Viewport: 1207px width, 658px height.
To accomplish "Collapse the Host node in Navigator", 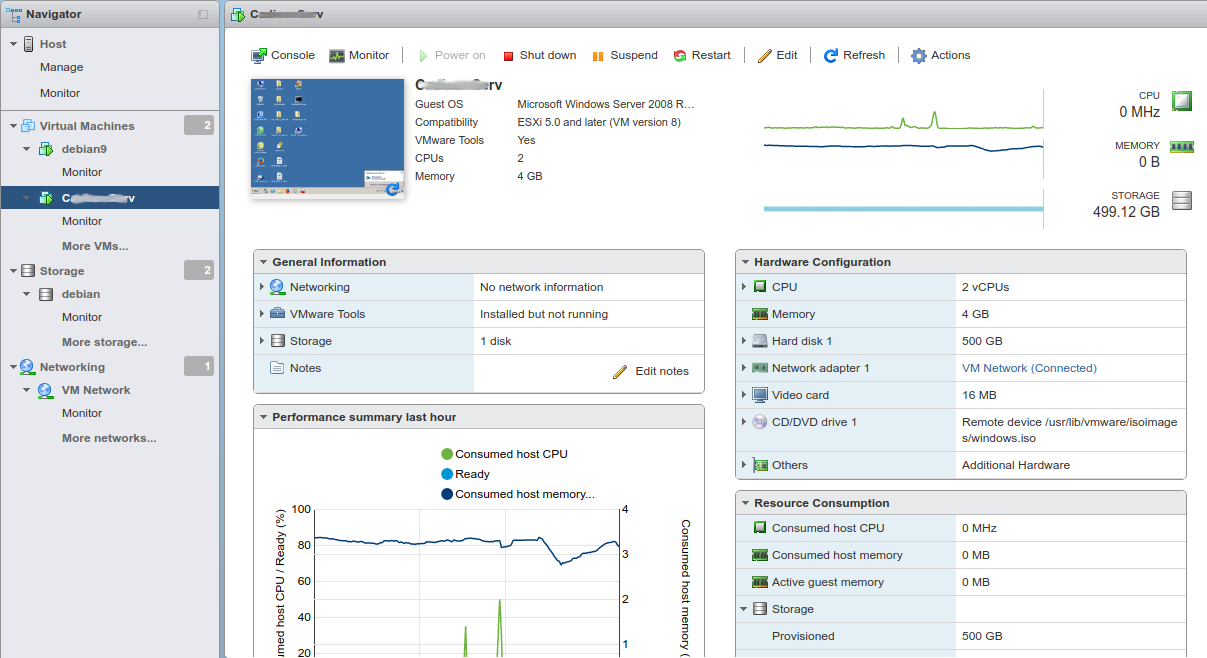I will pyautogui.click(x=13, y=44).
